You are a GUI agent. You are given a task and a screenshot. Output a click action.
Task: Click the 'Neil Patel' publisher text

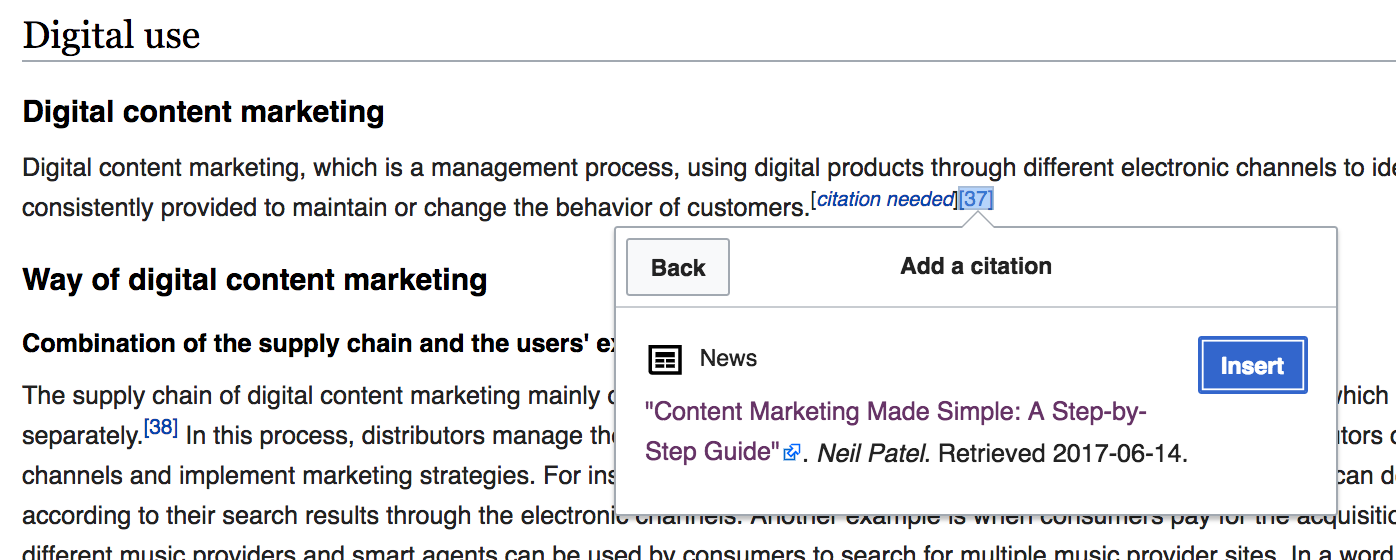point(874,453)
